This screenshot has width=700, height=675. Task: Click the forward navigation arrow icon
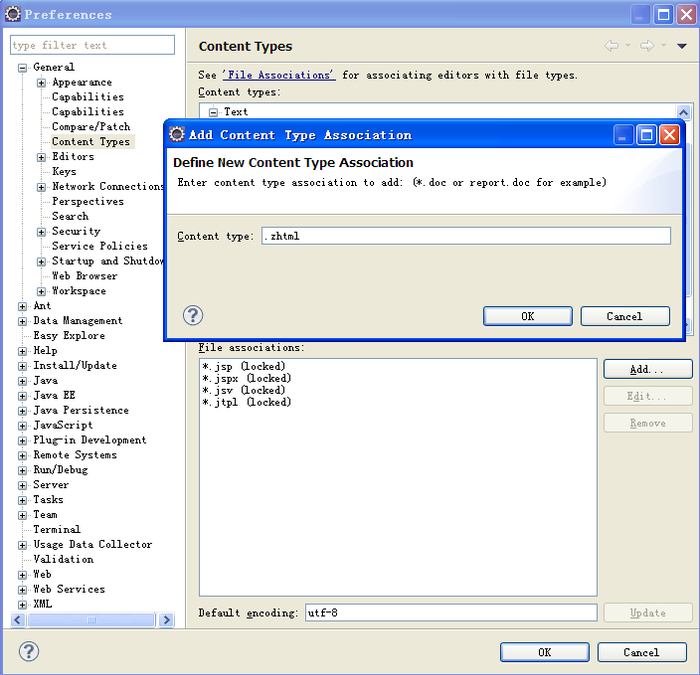(x=647, y=46)
